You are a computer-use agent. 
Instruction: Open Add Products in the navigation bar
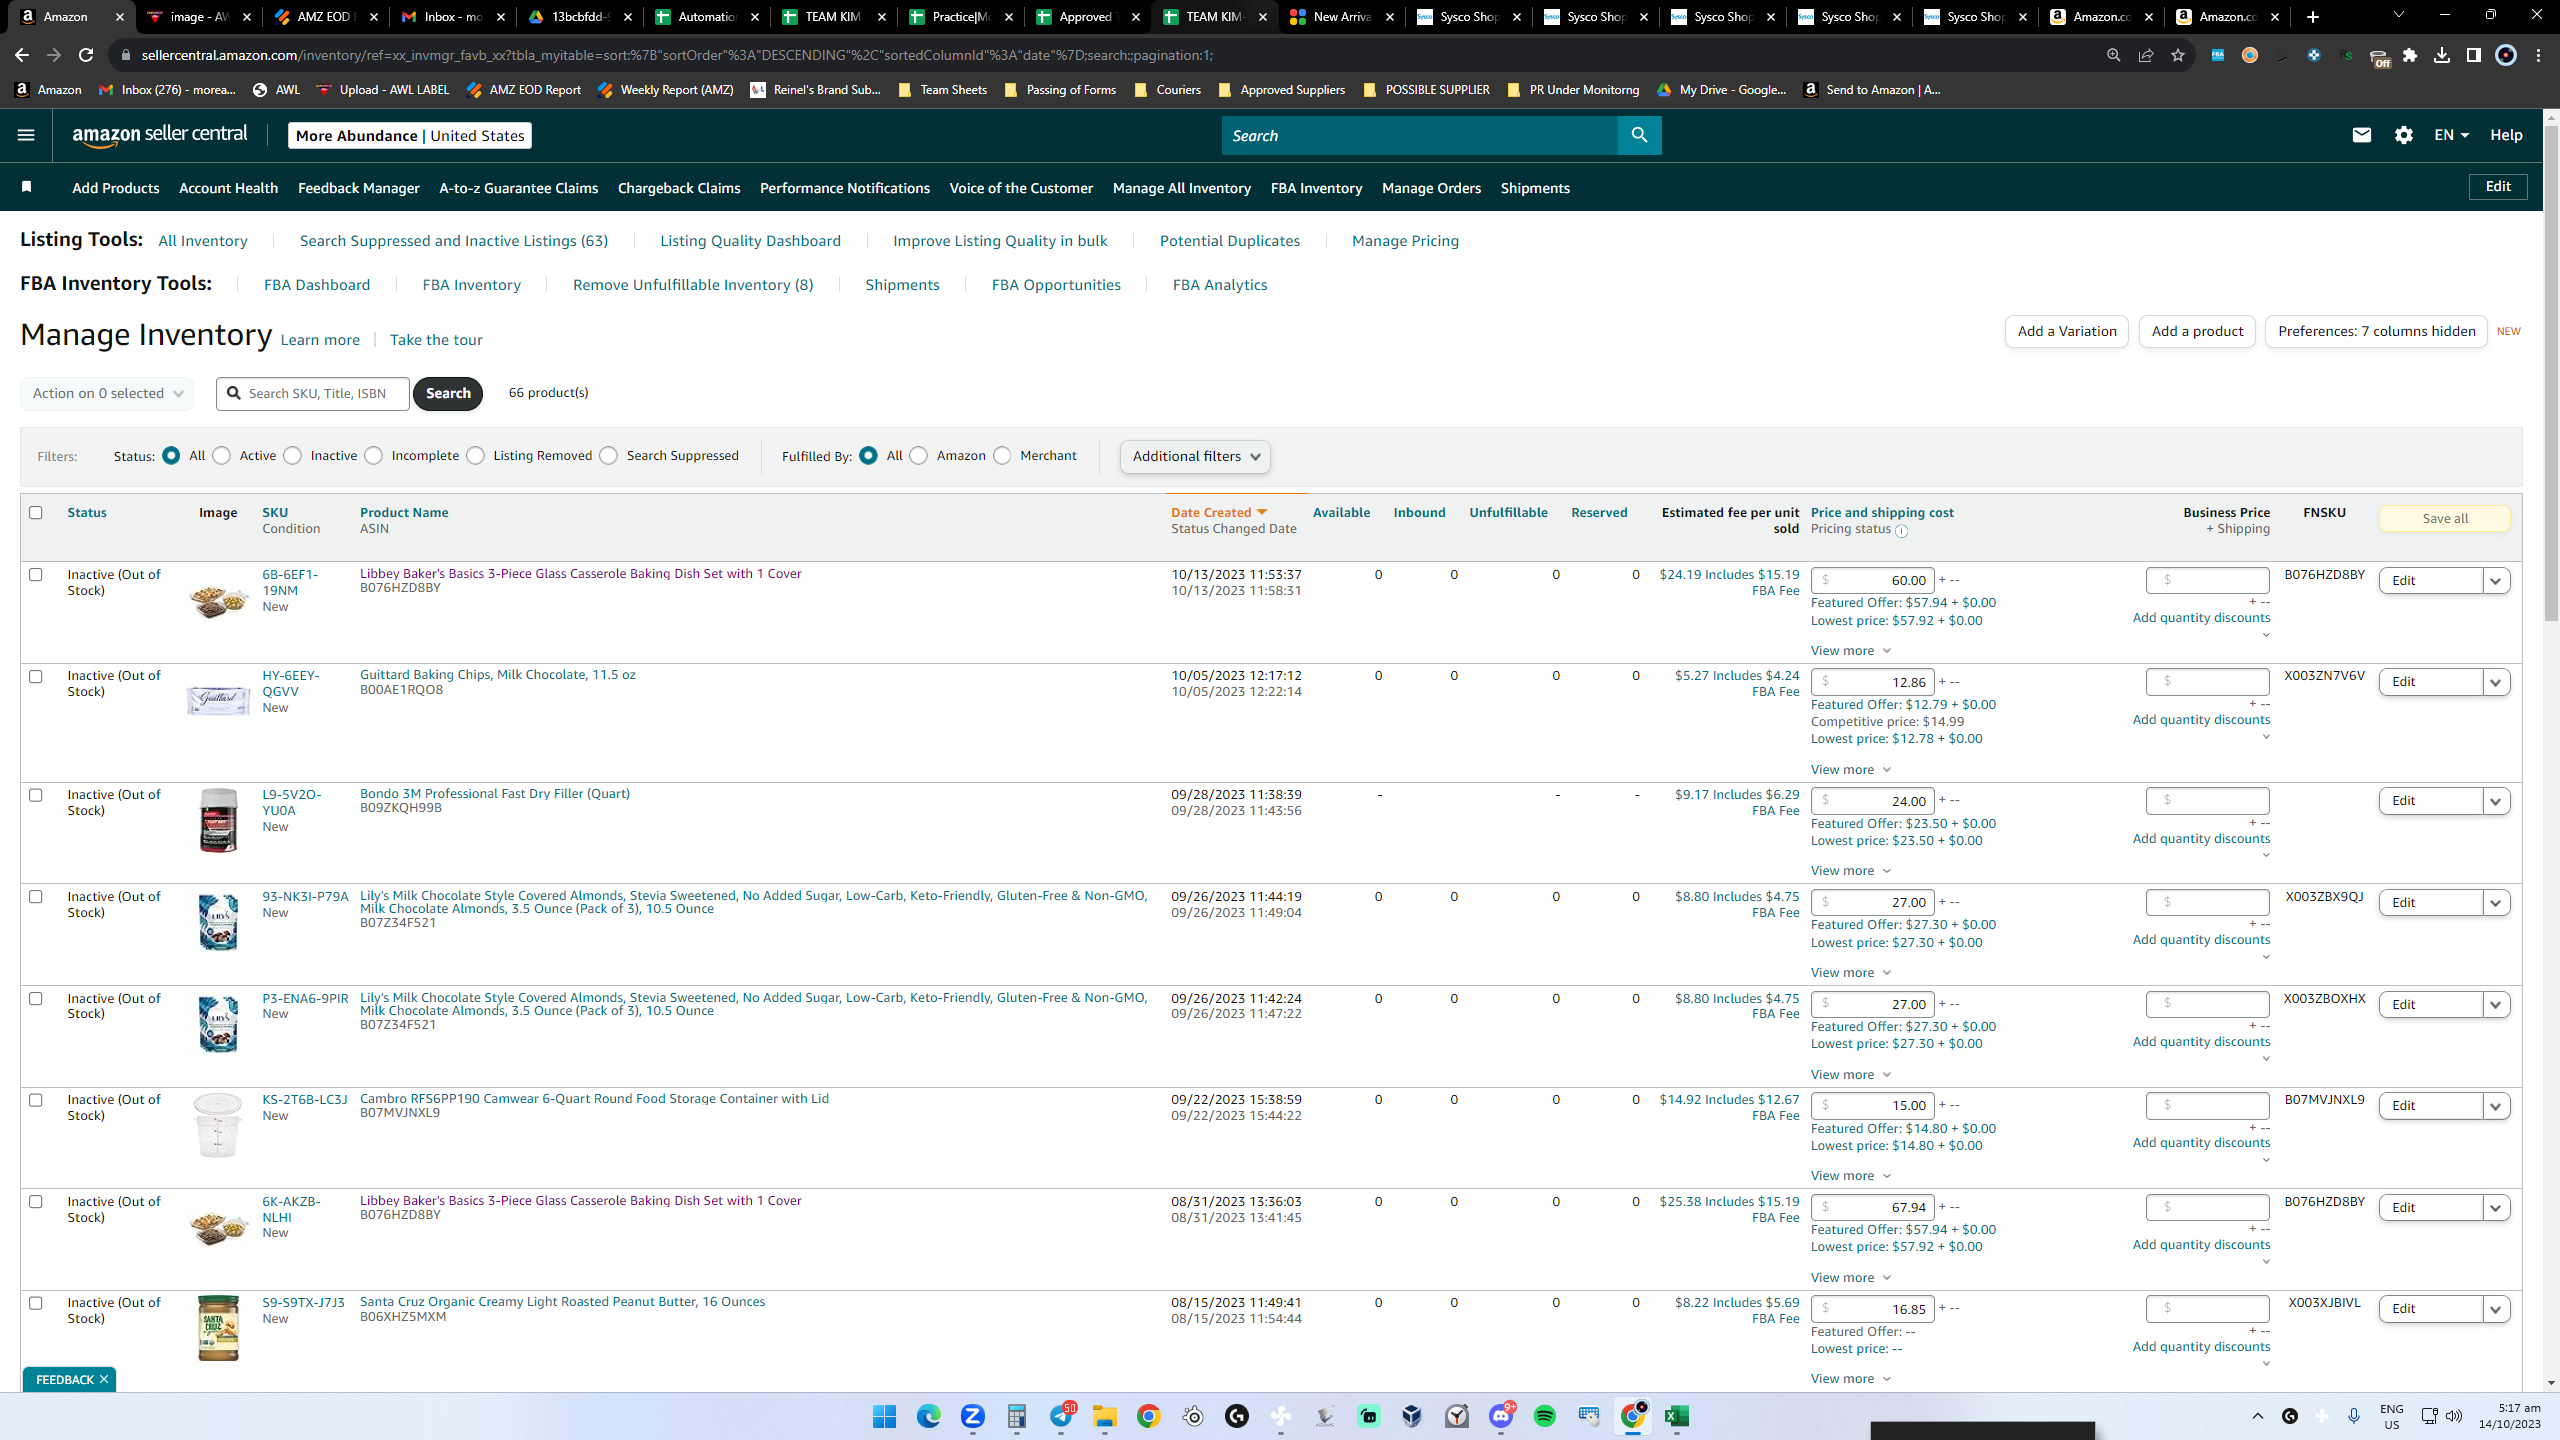[116, 188]
